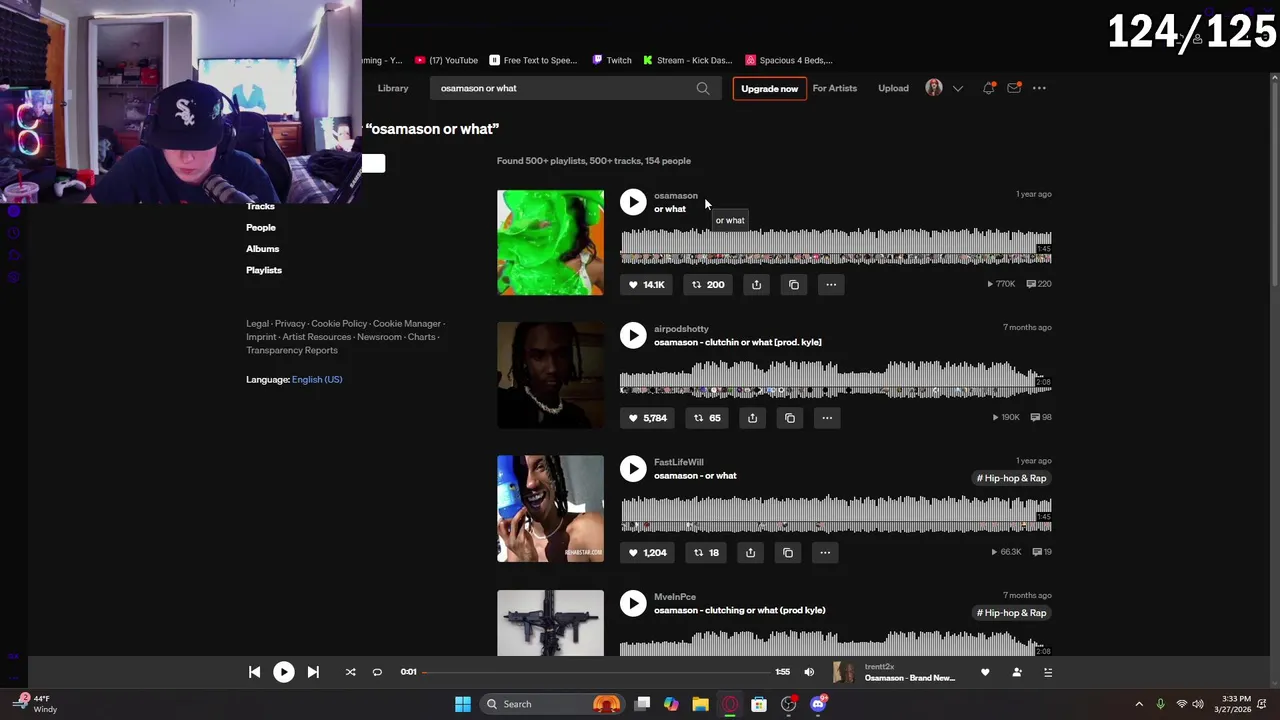Viewport: 1280px width, 720px height.
Task: Skip to next track in player bar
Action: click(x=313, y=672)
